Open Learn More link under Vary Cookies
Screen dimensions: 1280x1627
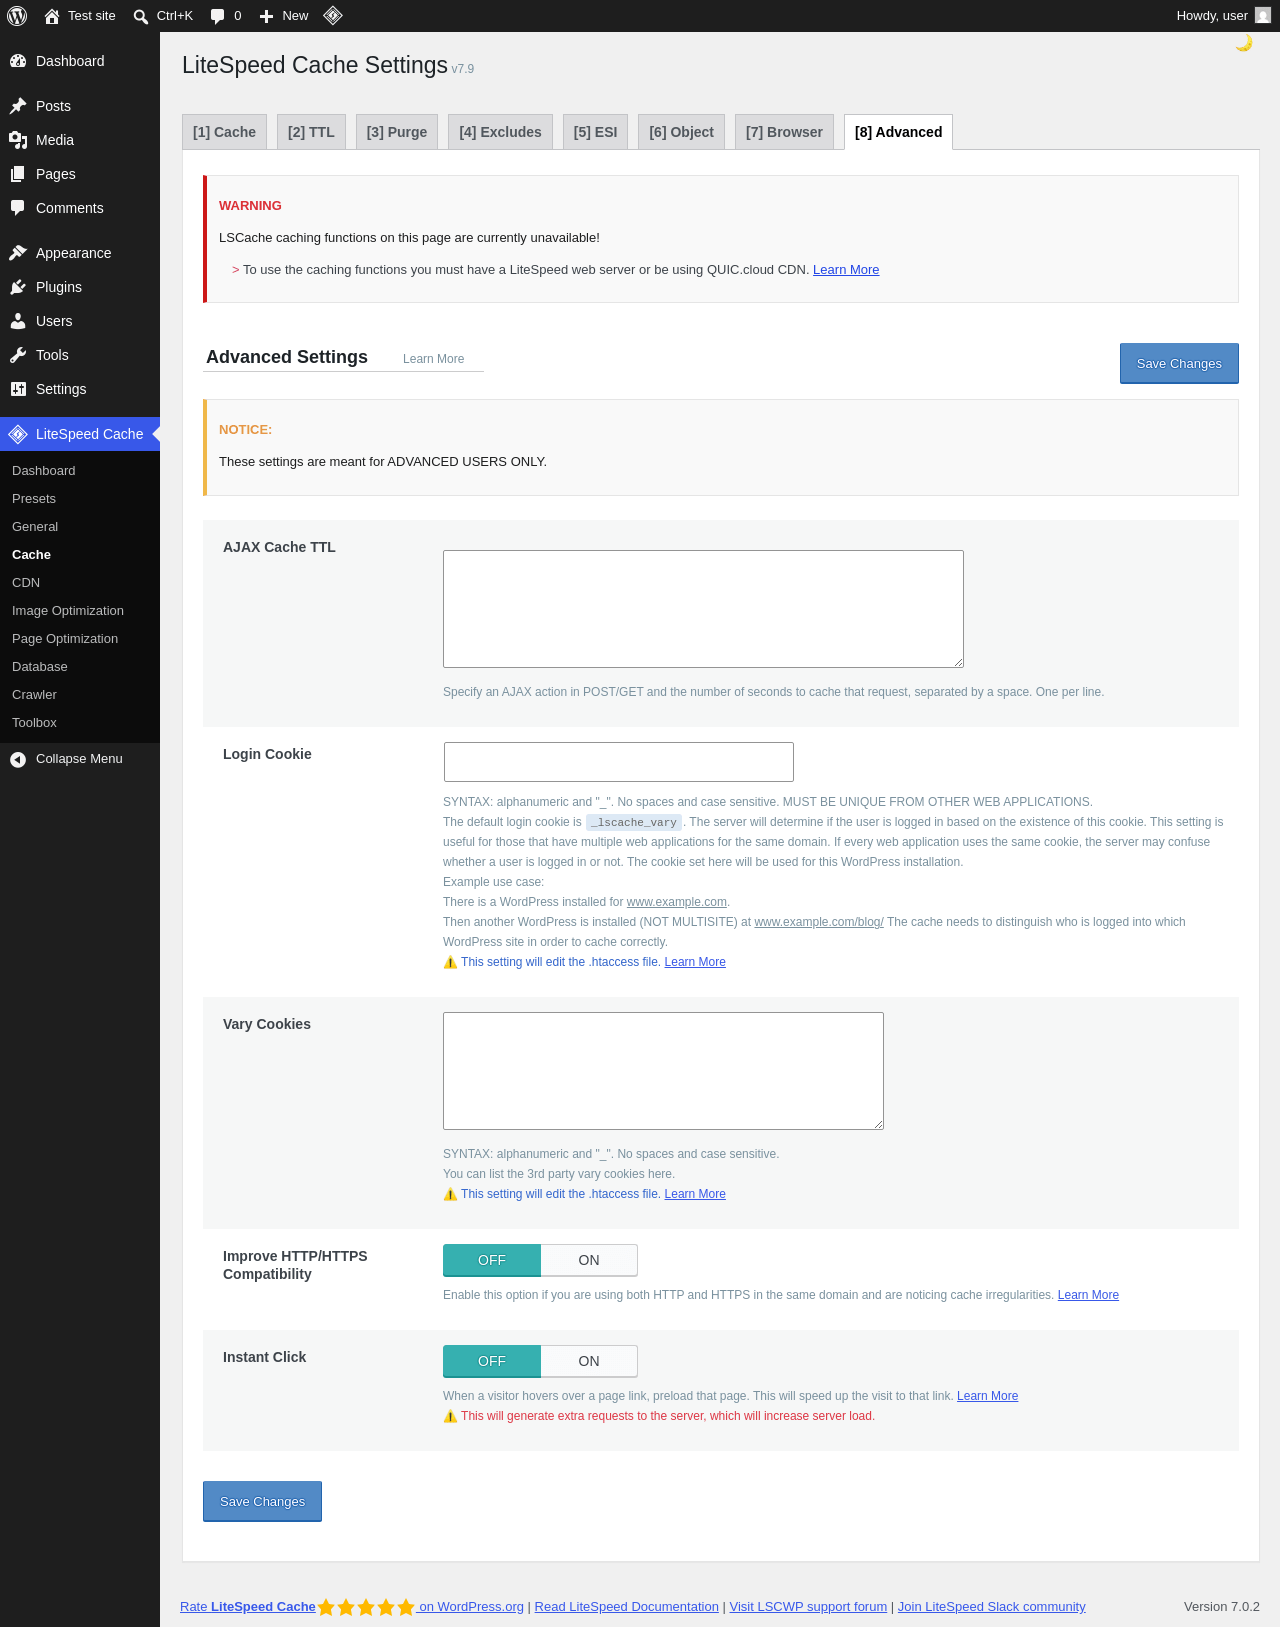click(x=695, y=1194)
